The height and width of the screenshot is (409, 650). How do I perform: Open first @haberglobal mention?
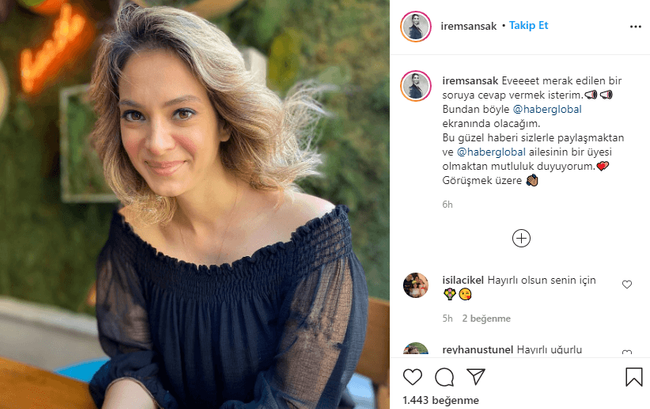pyautogui.click(x=525, y=112)
